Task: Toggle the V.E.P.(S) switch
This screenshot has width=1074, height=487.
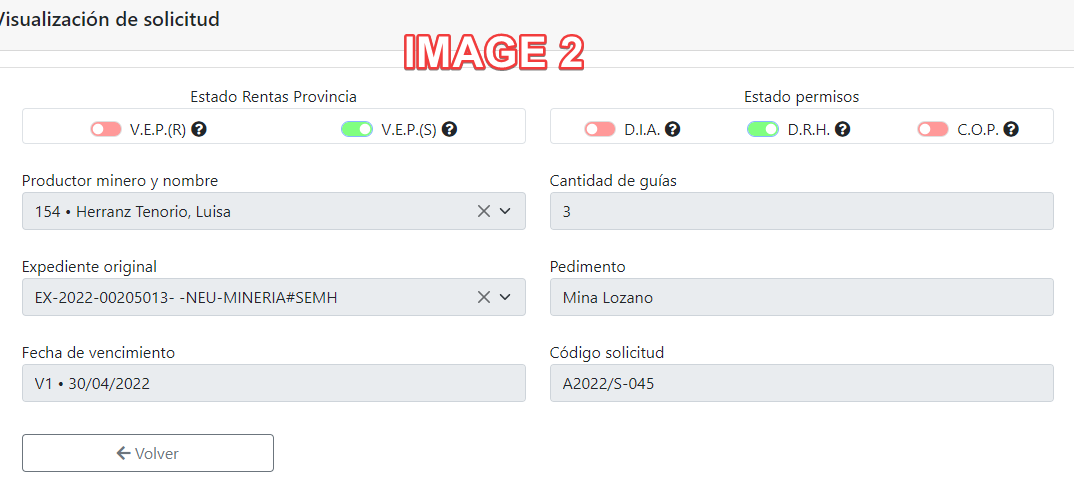Action: (357, 129)
